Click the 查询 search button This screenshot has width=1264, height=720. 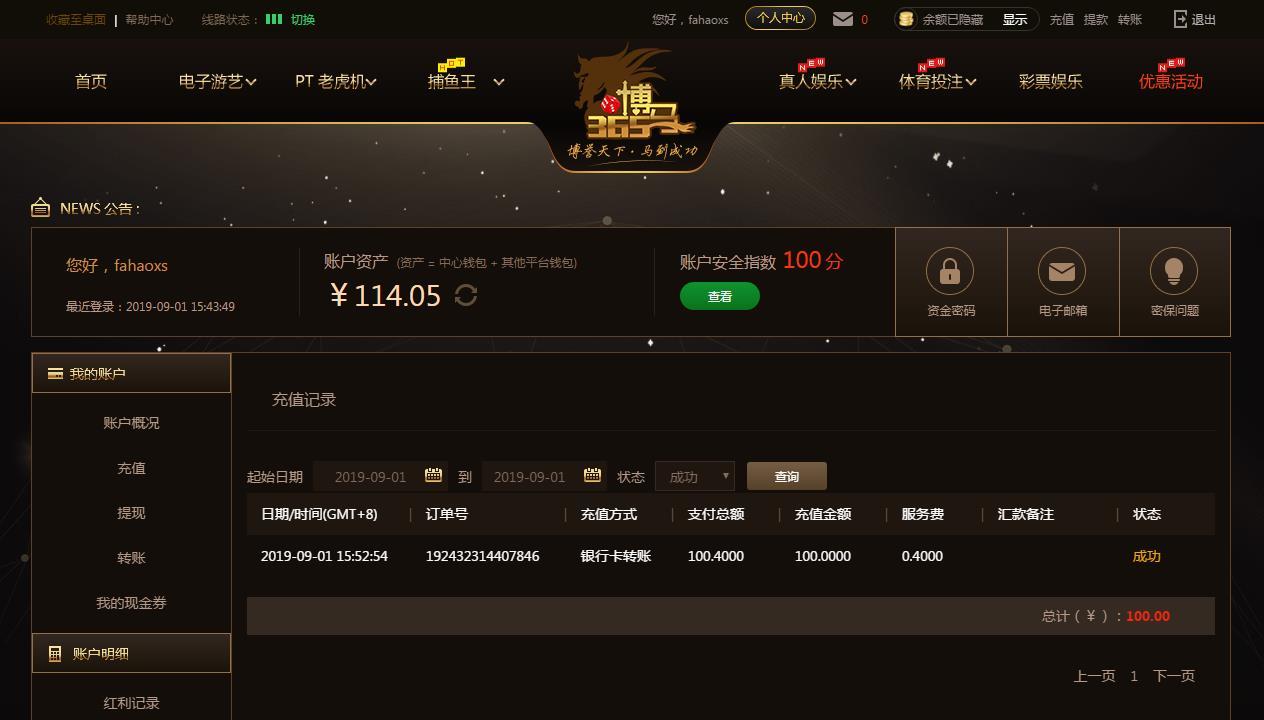coord(787,476)
